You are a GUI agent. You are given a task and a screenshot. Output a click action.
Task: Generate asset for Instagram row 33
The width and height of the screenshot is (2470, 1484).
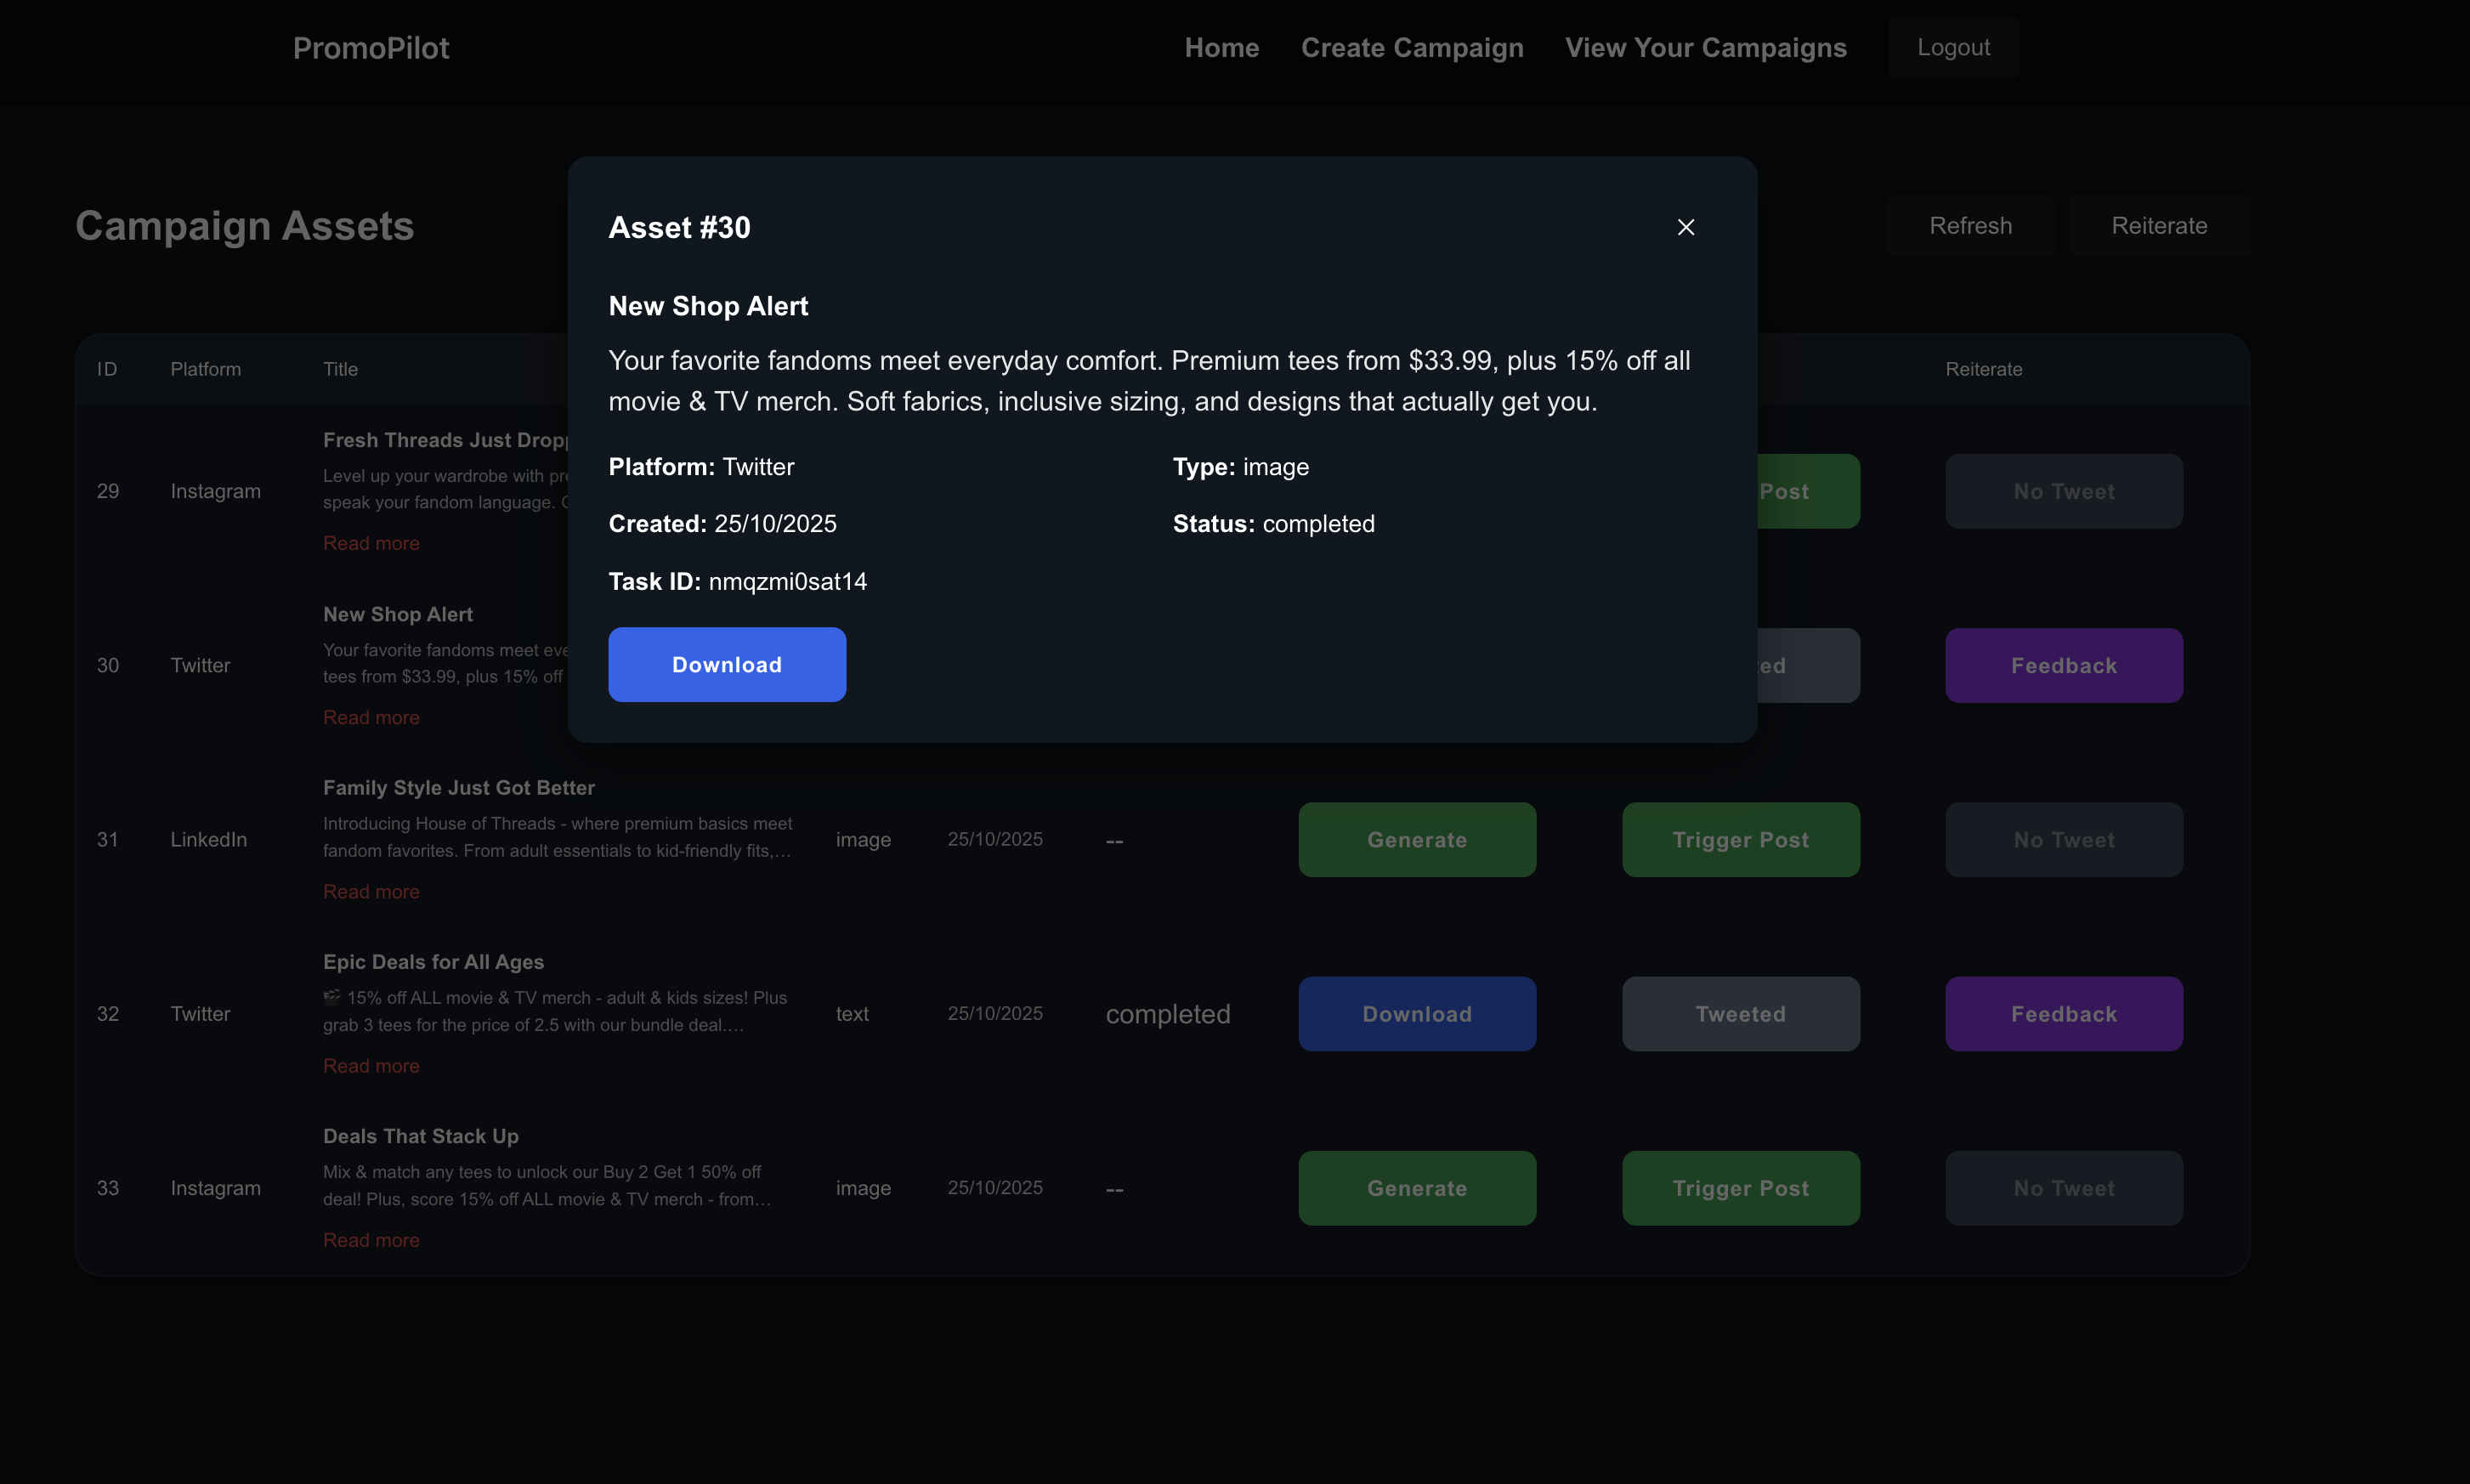click(1416, 1188)
